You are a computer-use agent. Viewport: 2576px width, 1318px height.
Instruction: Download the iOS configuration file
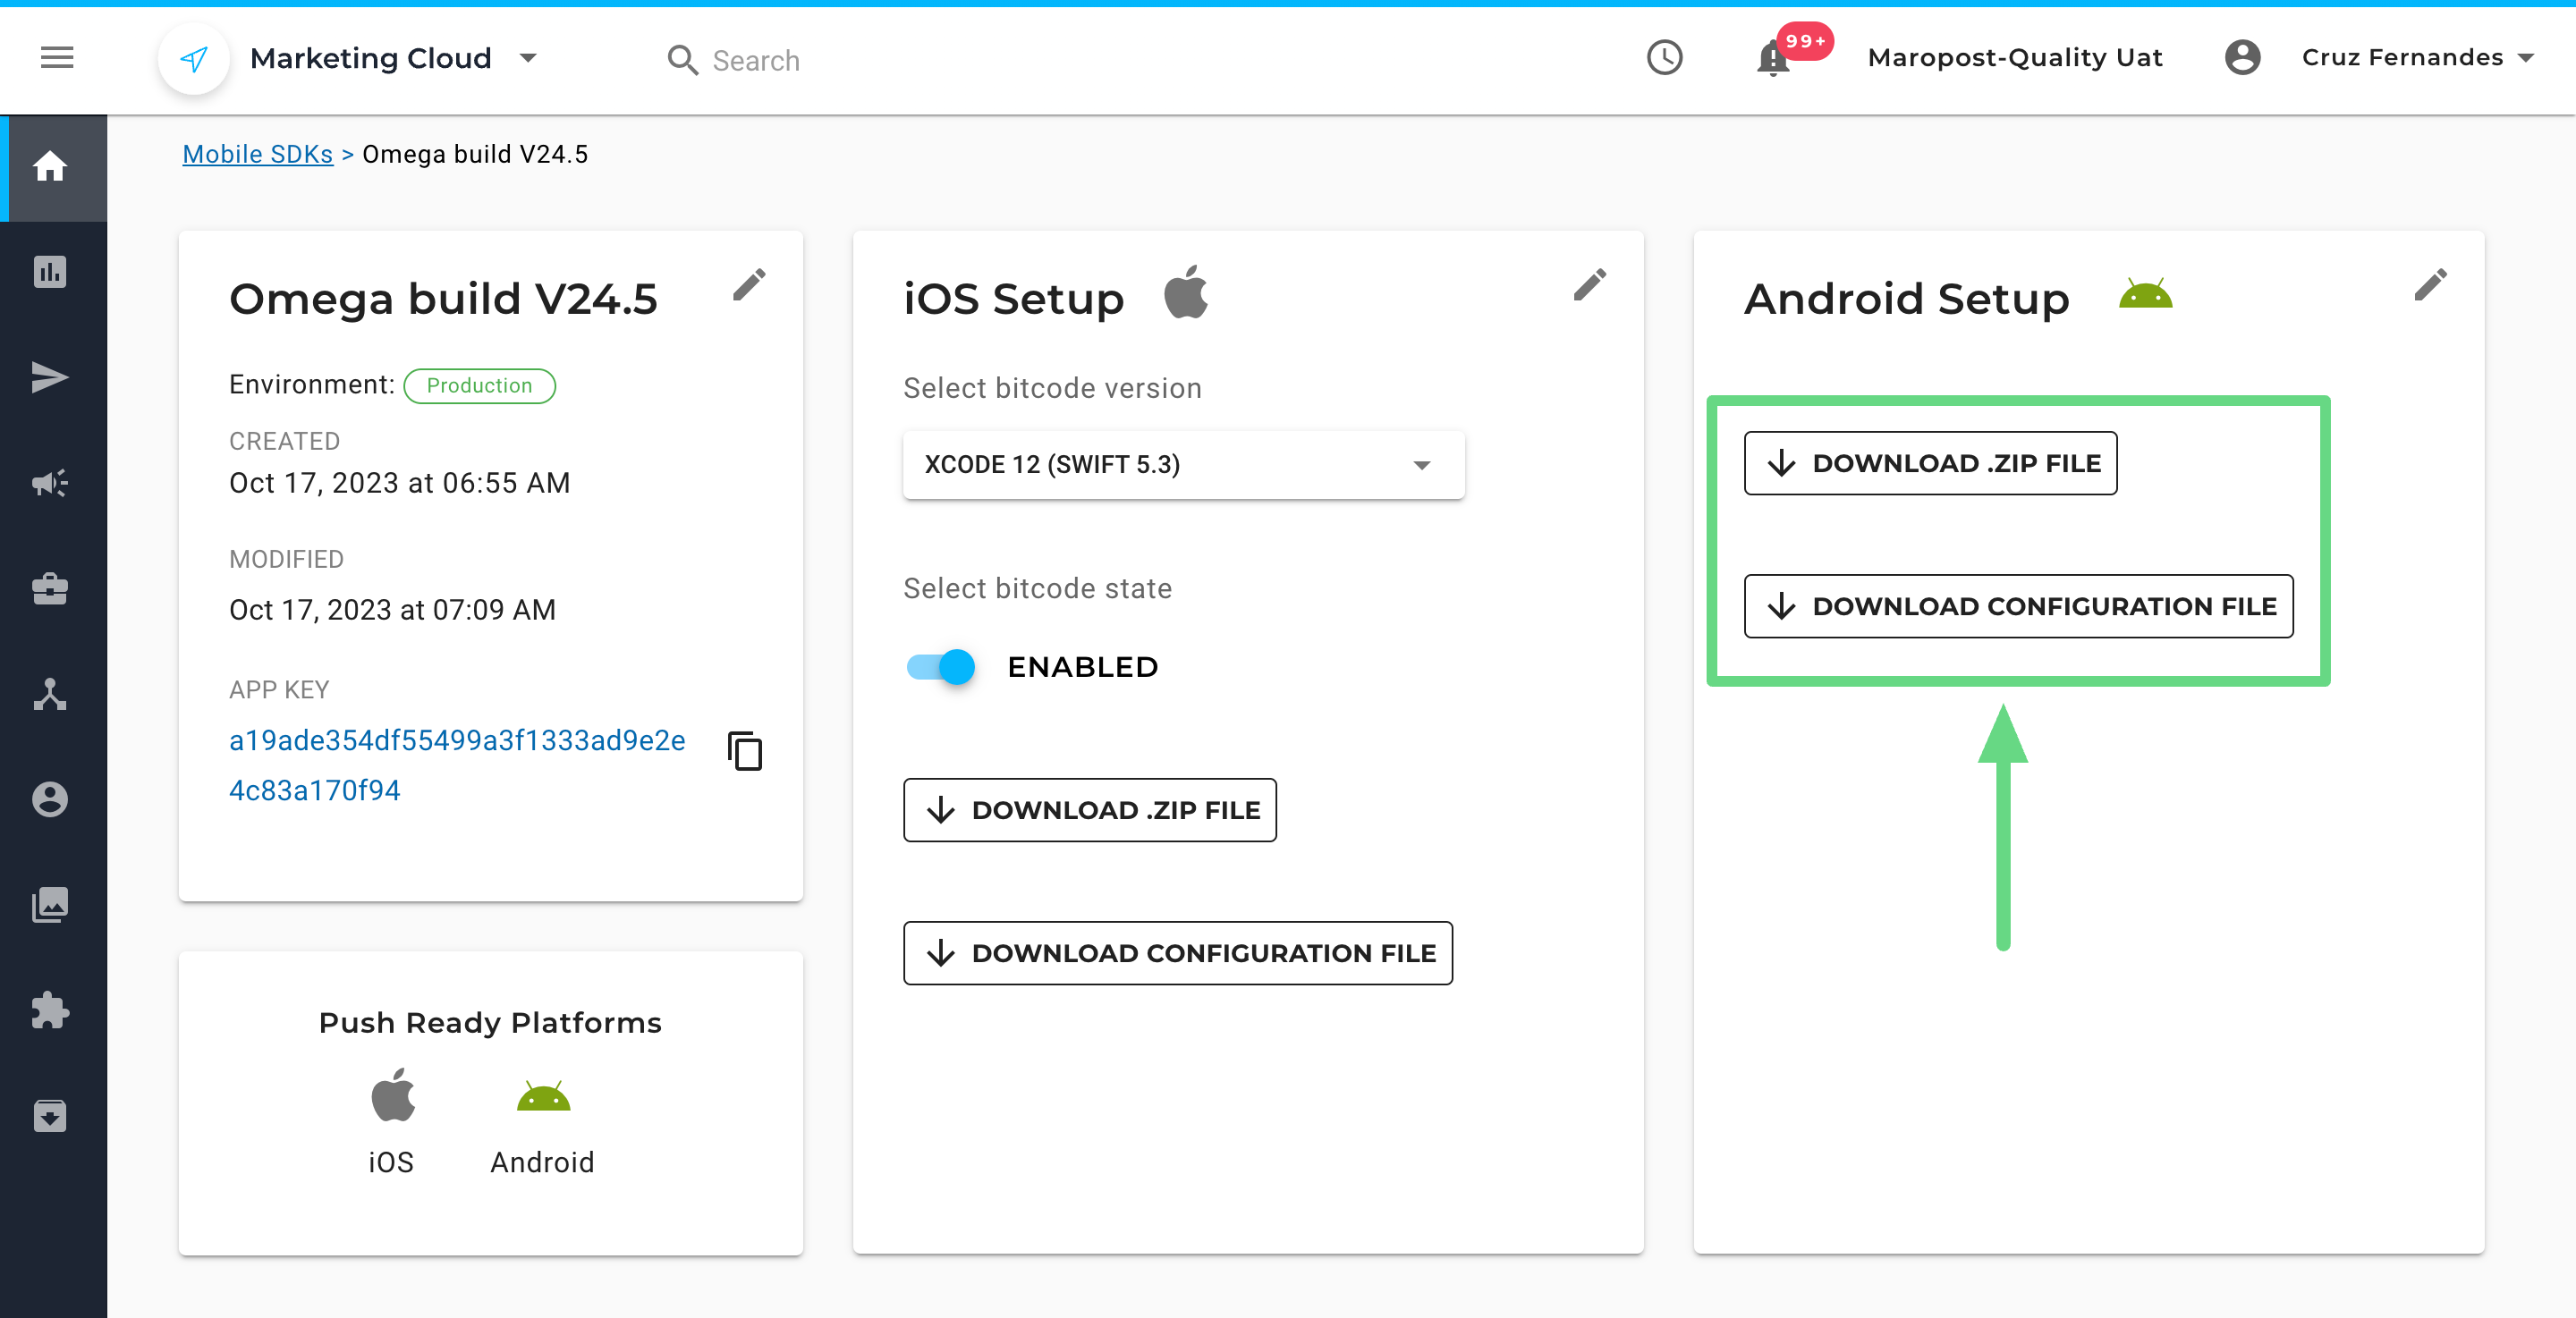[1178, 953]
